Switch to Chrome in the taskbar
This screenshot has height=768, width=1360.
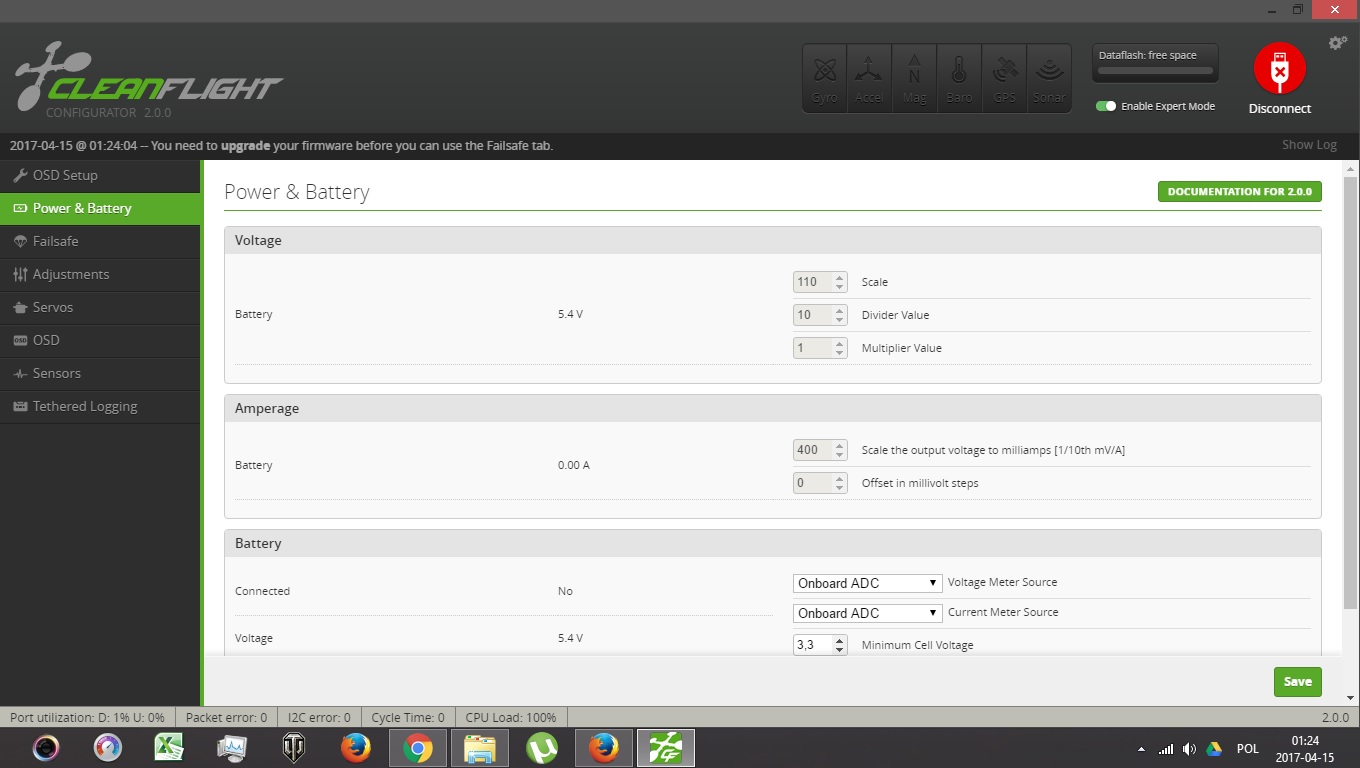418,748
